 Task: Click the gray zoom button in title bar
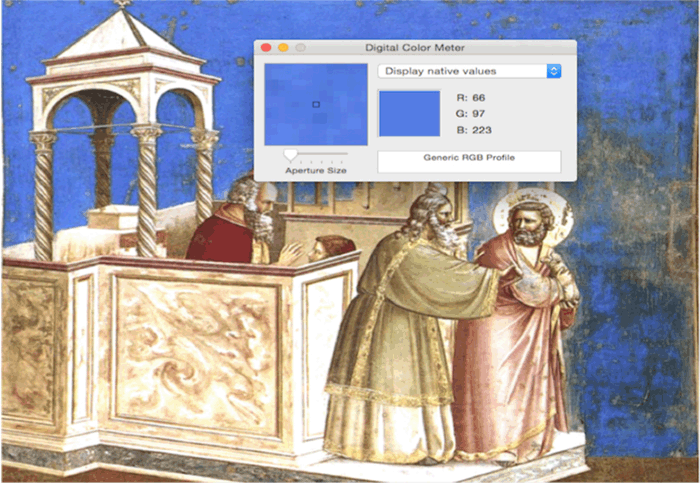[x=301, y=48]
